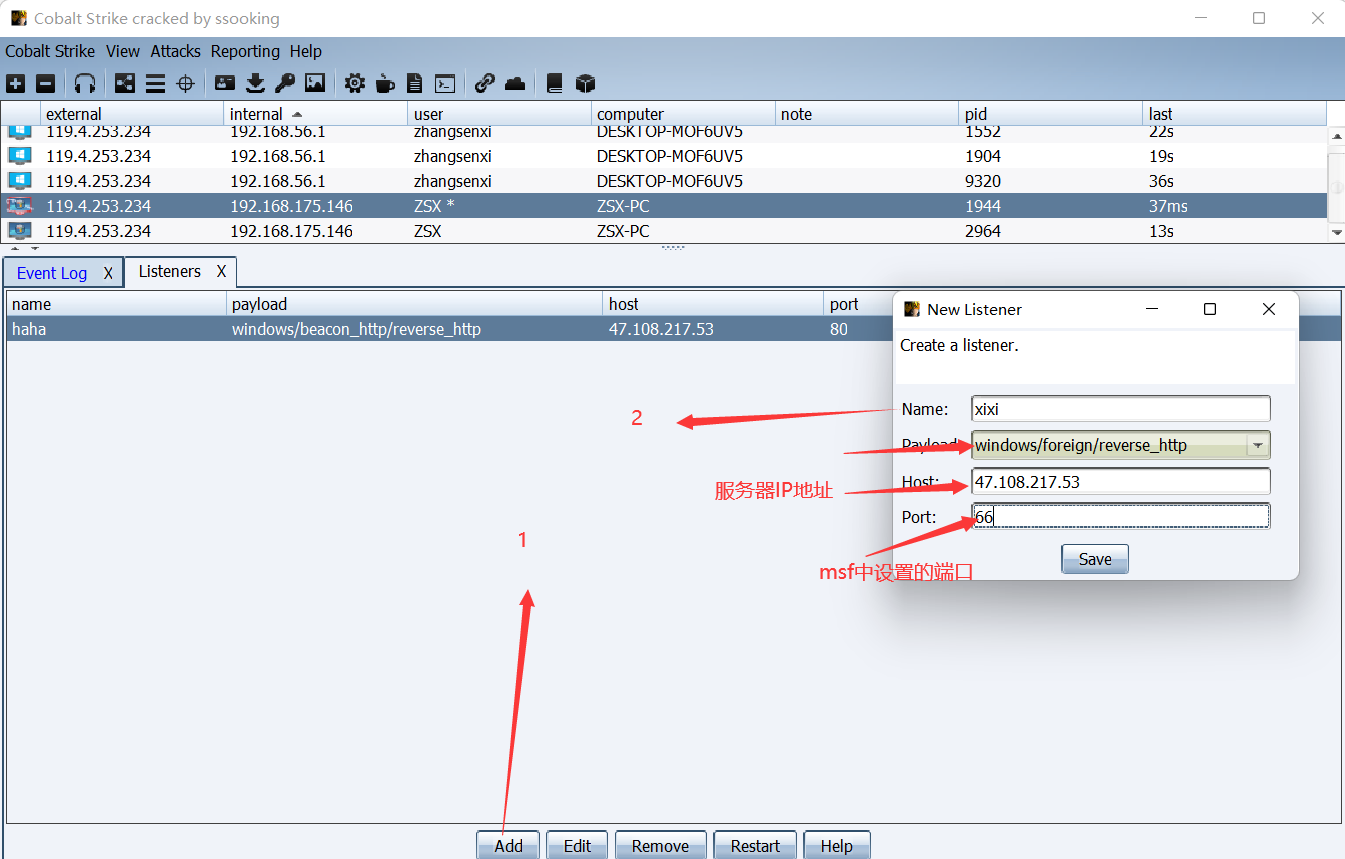Screen dimensions: 1345x859
Task: Sort sessions by last column header
Action: pos(1234,114)
